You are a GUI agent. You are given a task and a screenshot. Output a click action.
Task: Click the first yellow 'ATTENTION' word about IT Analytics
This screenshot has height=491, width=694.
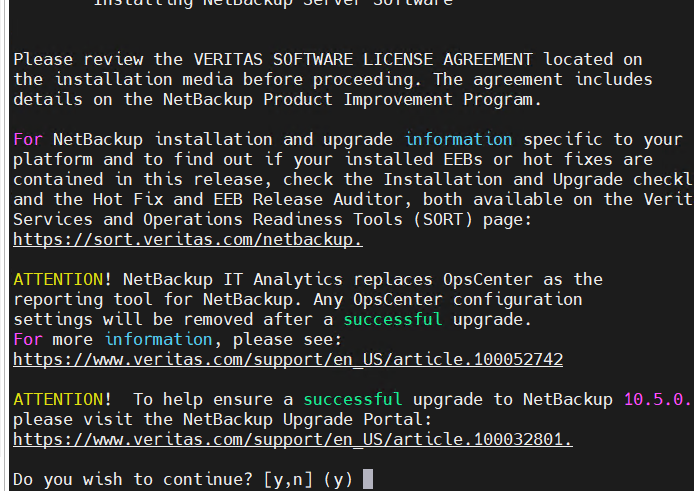(x=58, y=279)
